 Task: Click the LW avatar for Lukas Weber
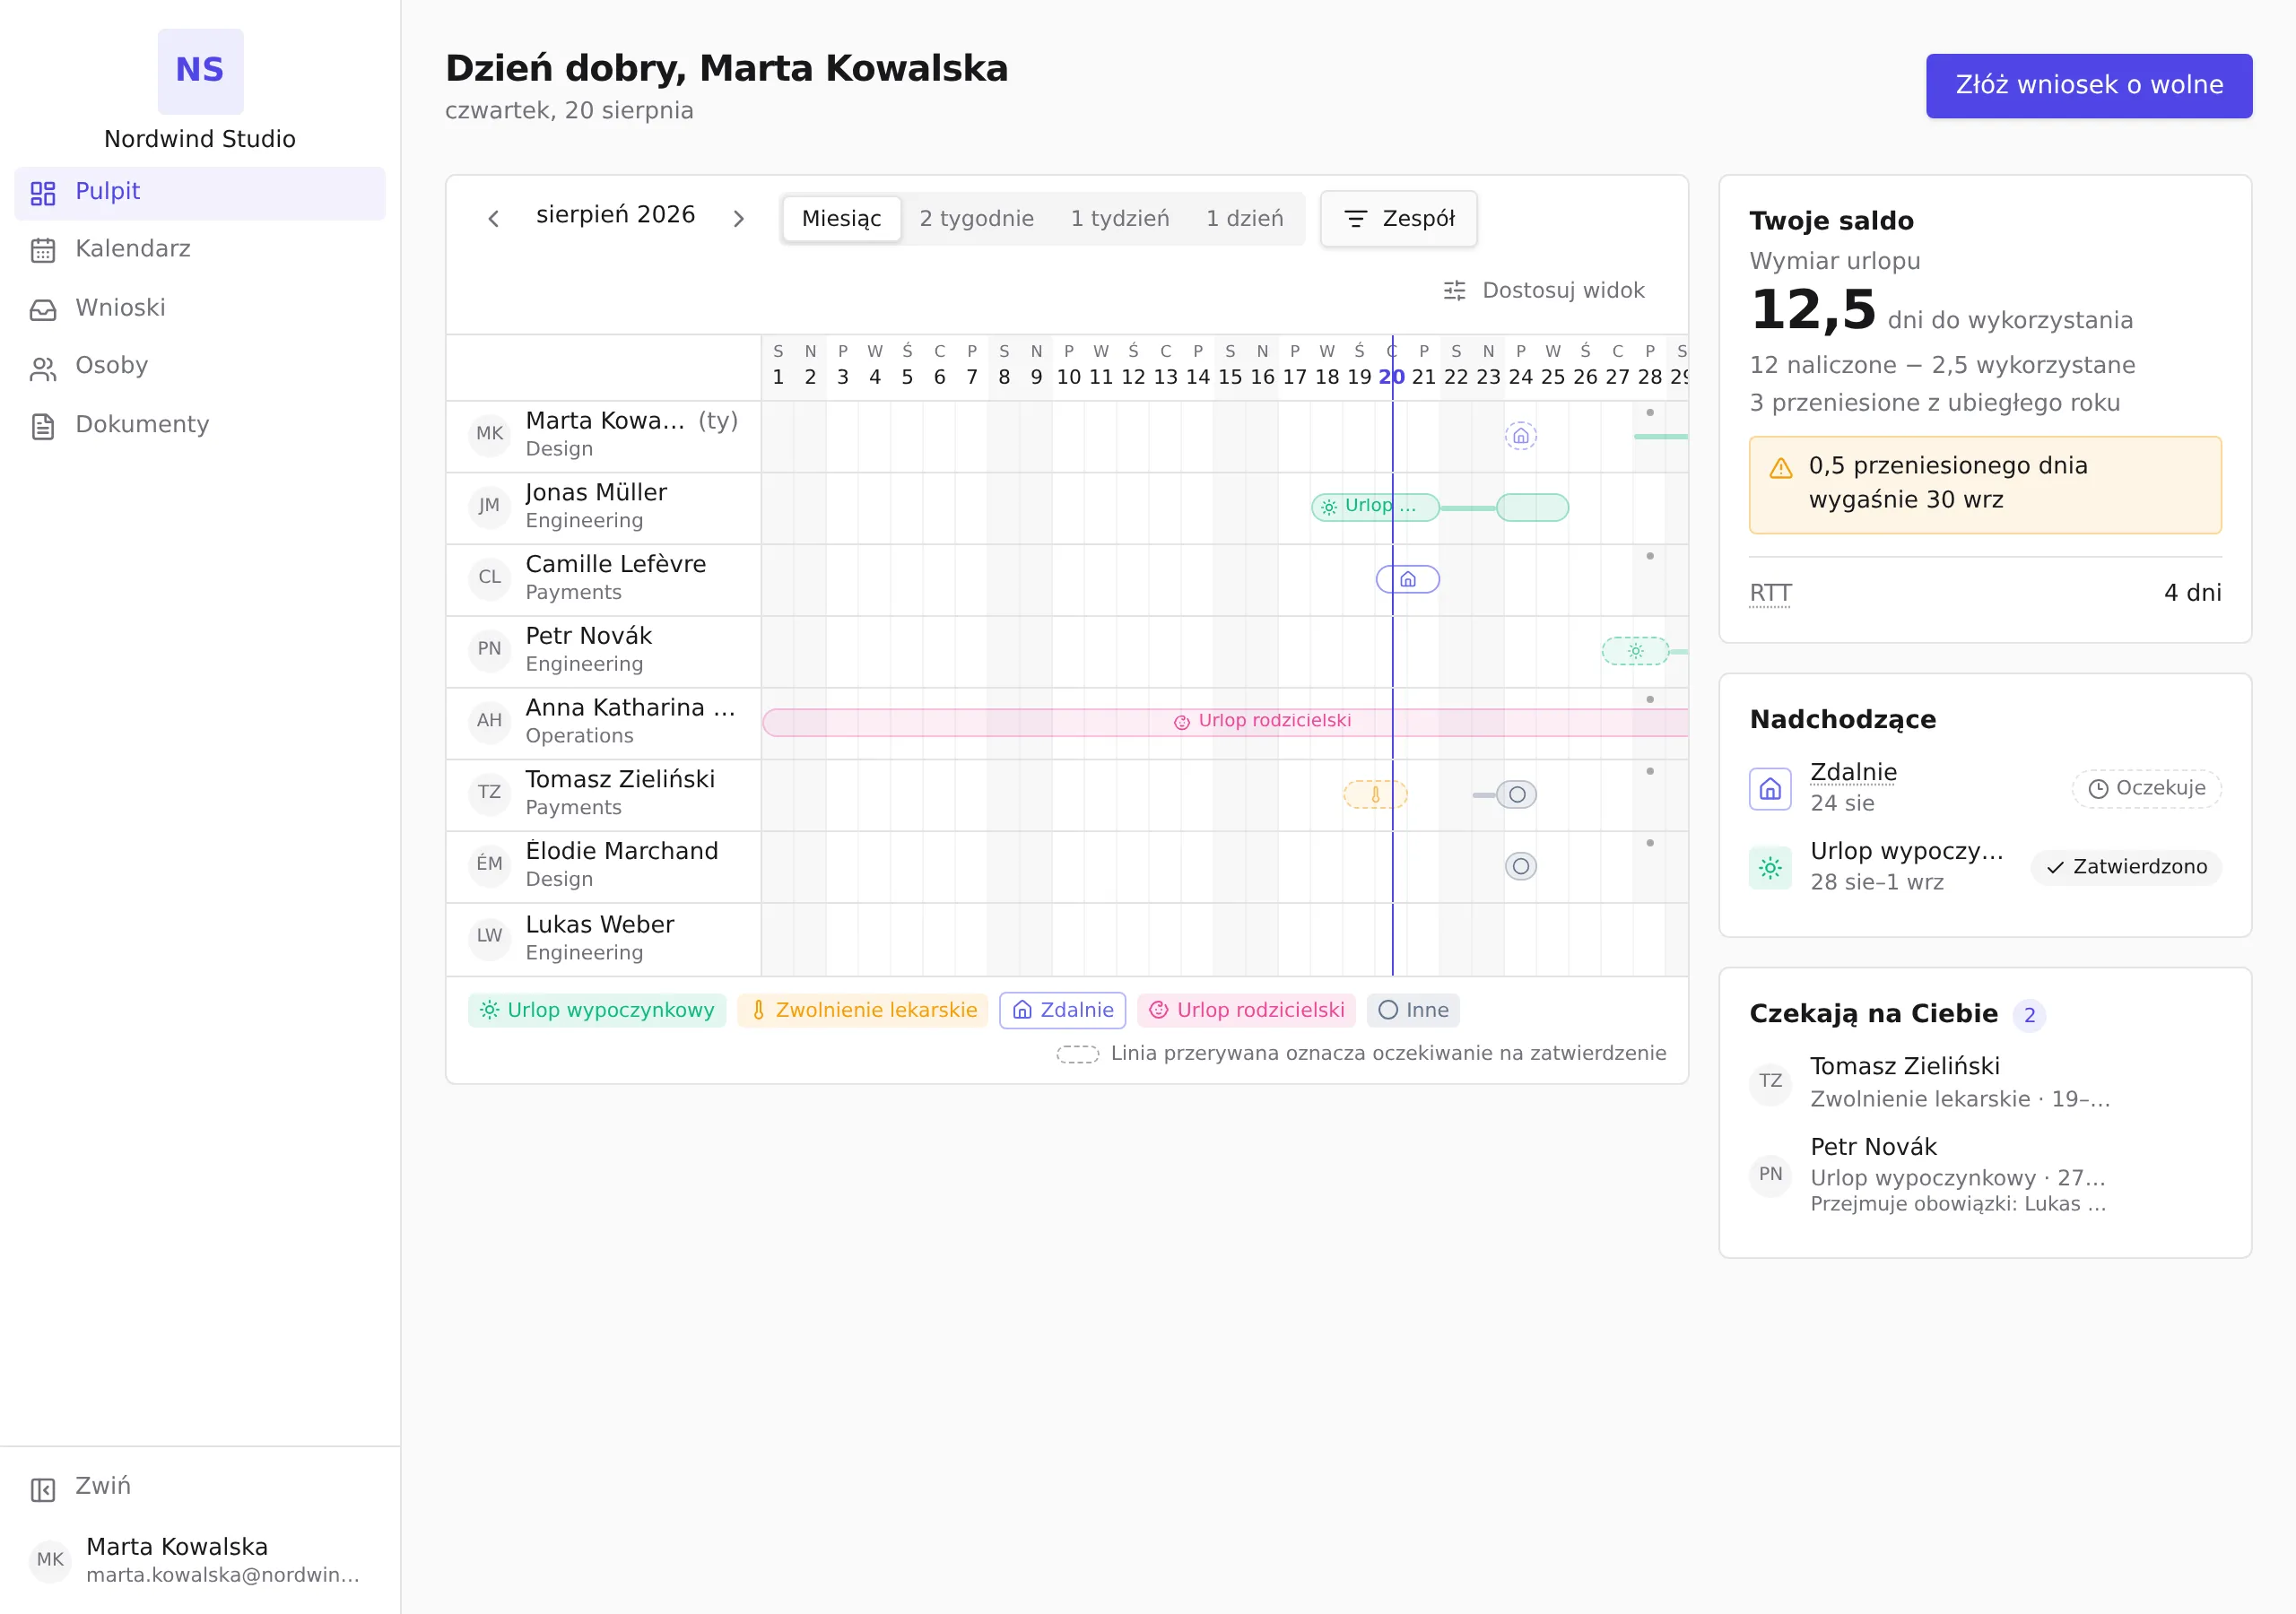pyautogui.click(x=489, y=937)
